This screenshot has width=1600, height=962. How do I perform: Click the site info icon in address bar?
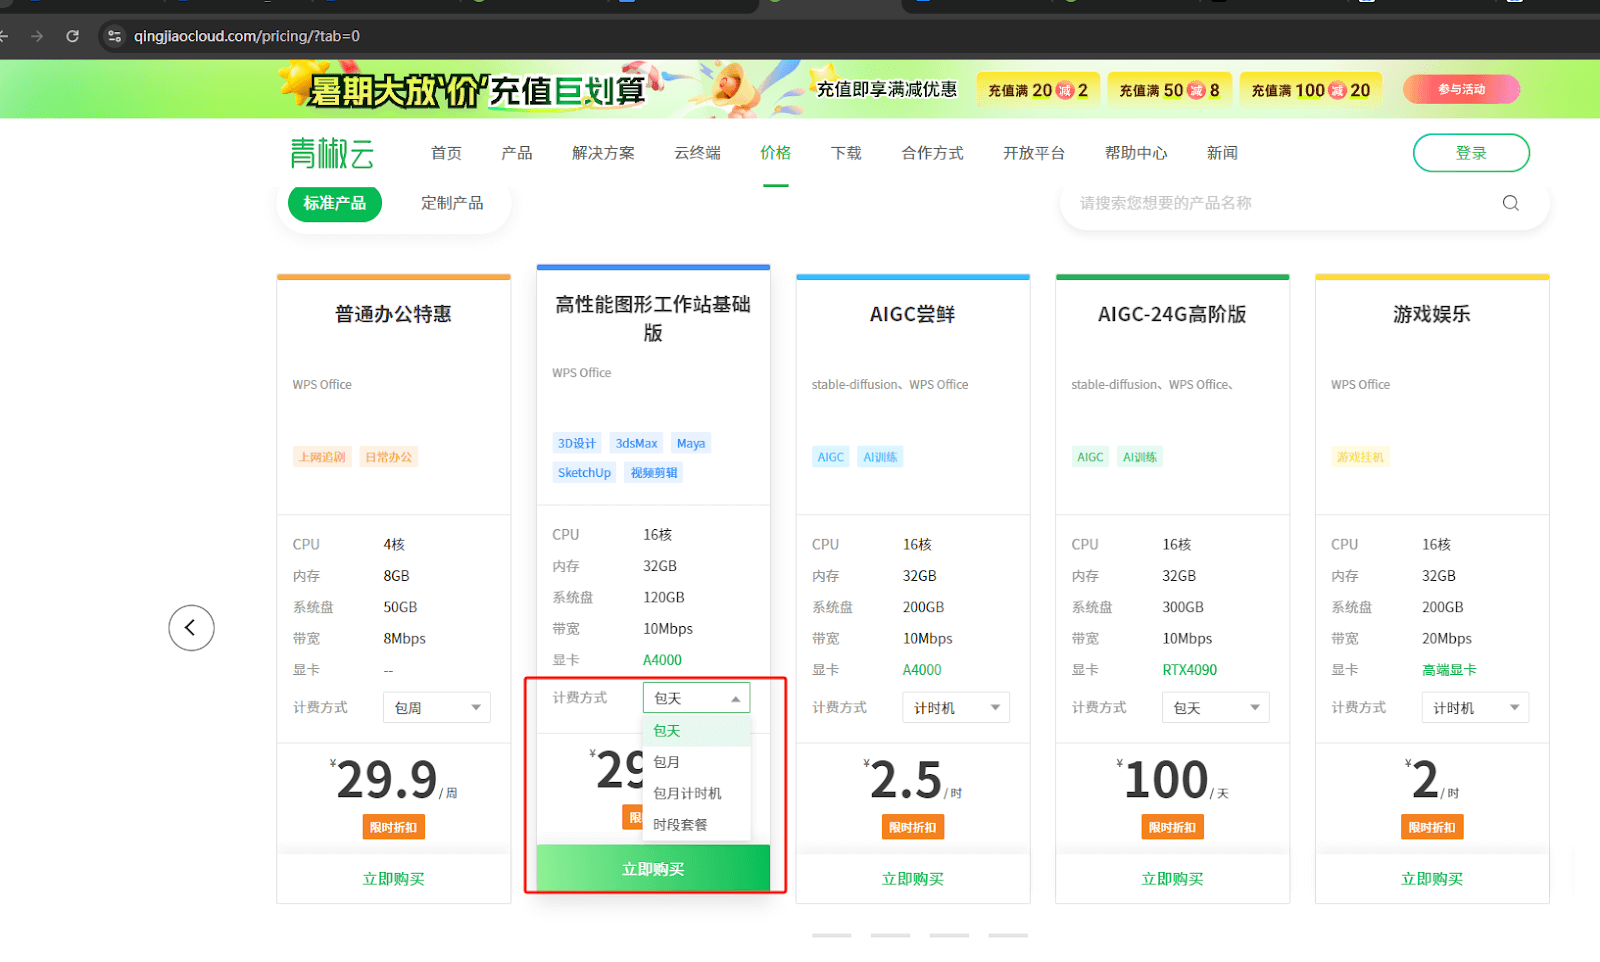click(x=115, y=36)
